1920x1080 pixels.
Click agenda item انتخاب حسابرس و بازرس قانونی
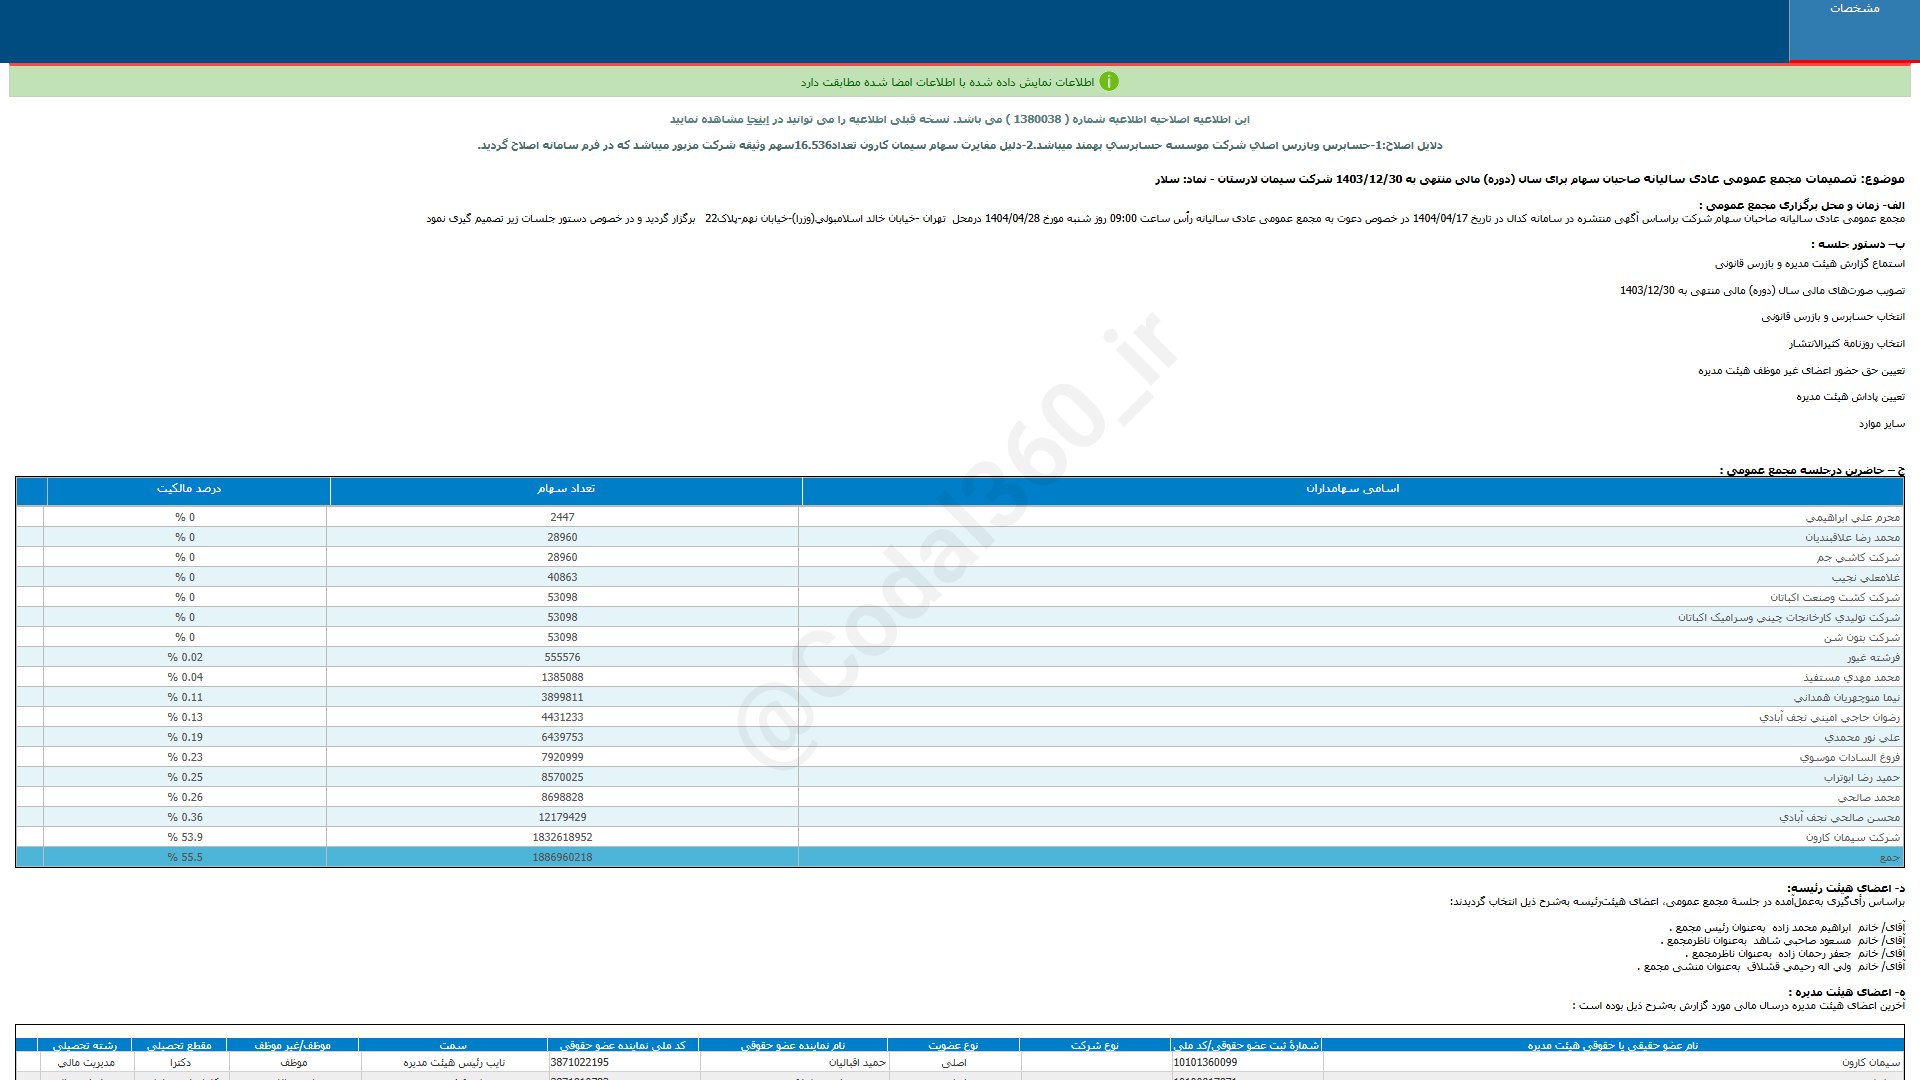(x=1833, y=317)
